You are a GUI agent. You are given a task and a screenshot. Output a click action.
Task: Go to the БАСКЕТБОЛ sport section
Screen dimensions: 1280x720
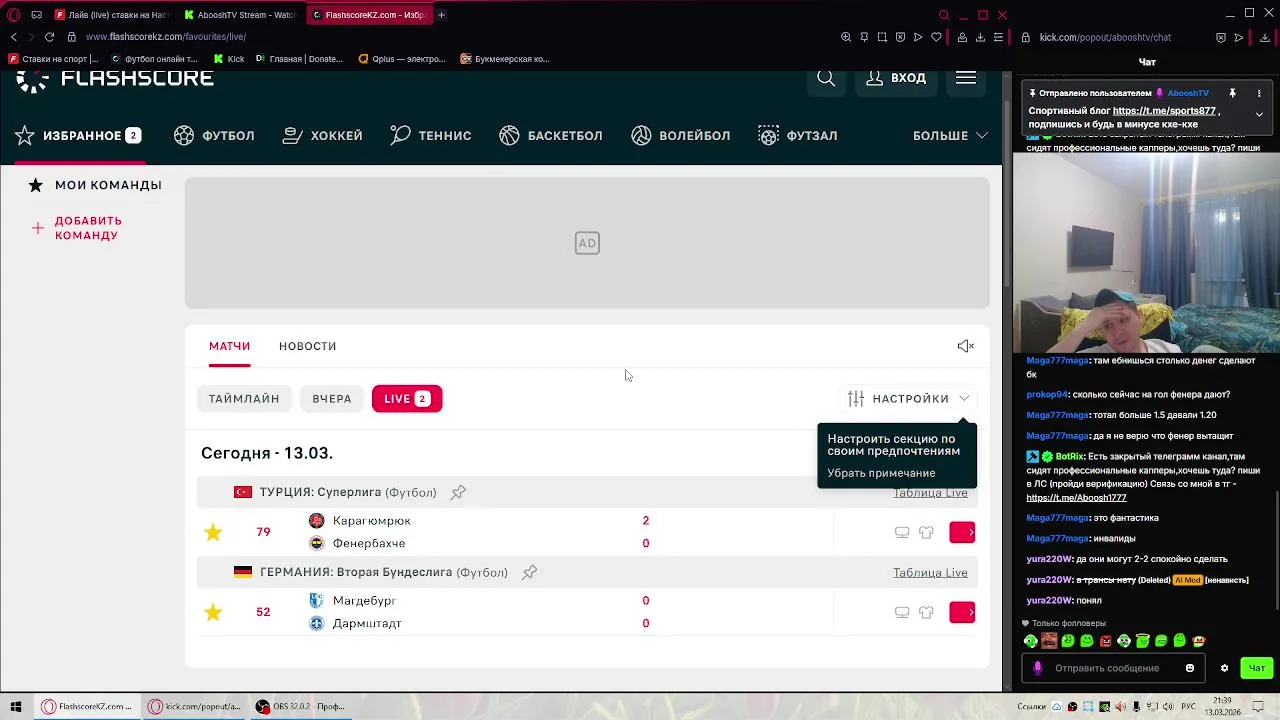[x=551, y=136]
